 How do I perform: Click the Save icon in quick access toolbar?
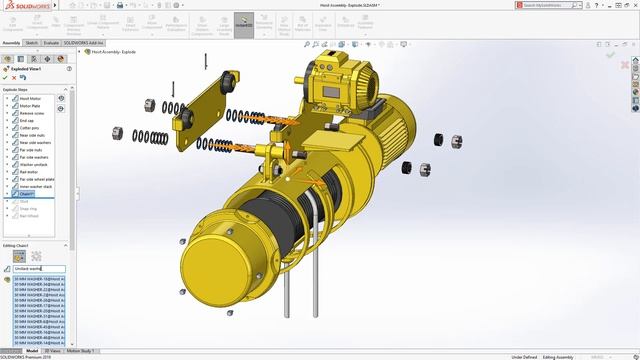(107, 5)
